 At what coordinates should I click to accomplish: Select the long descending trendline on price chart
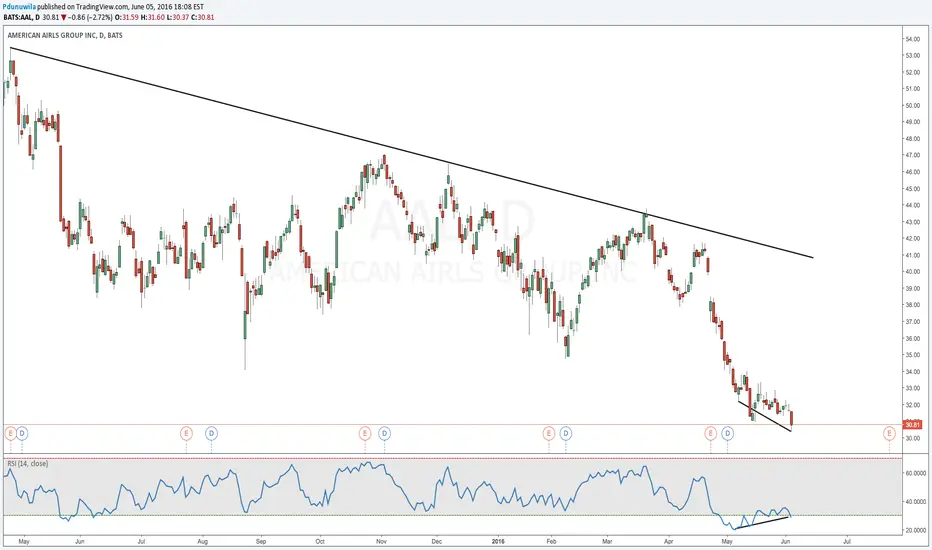411,152
